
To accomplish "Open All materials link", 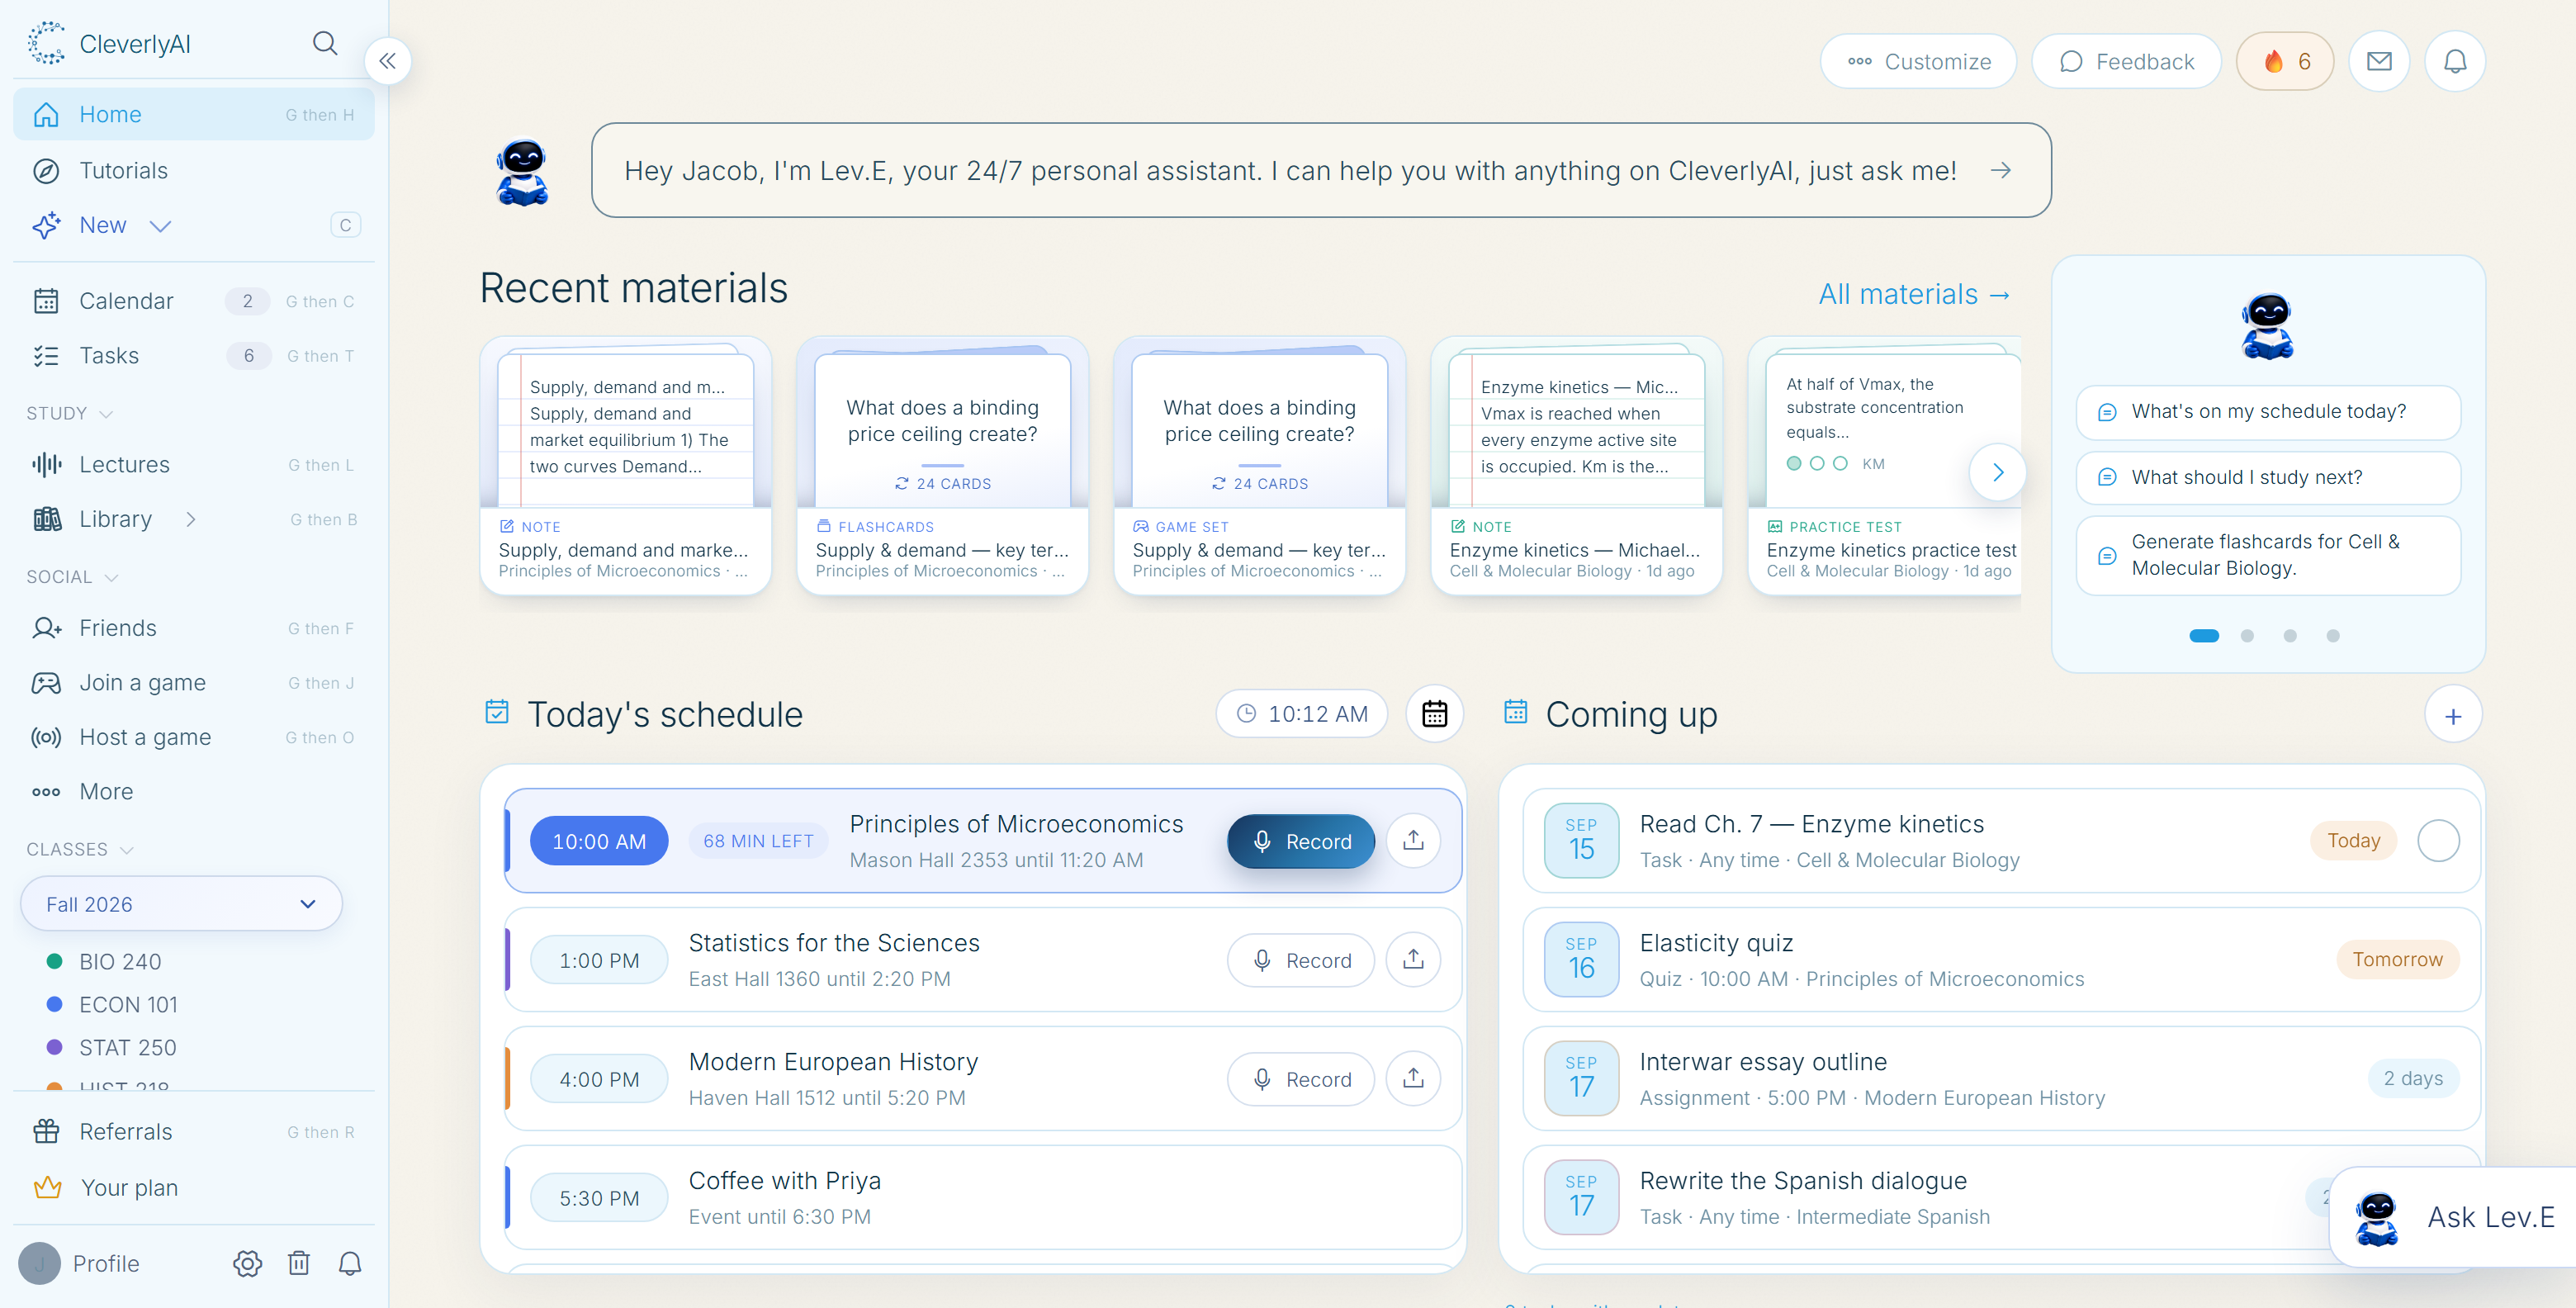I will pos(1914,294).
